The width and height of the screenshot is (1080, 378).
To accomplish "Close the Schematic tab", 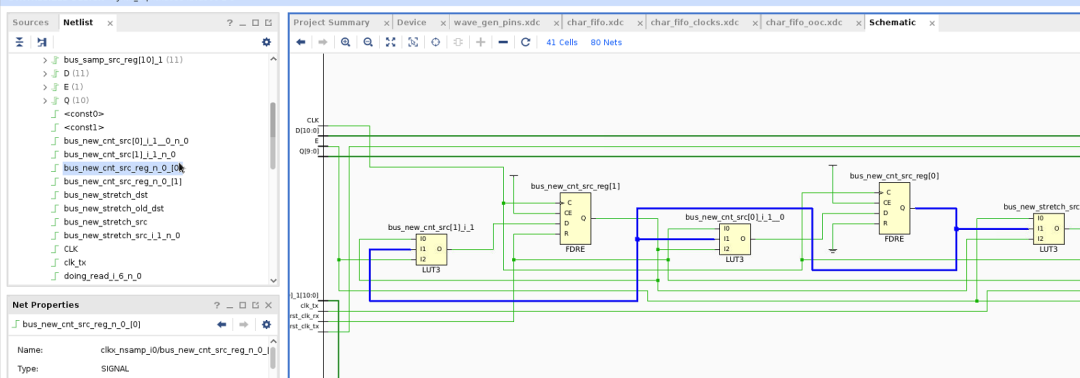I will click(932, 23).
